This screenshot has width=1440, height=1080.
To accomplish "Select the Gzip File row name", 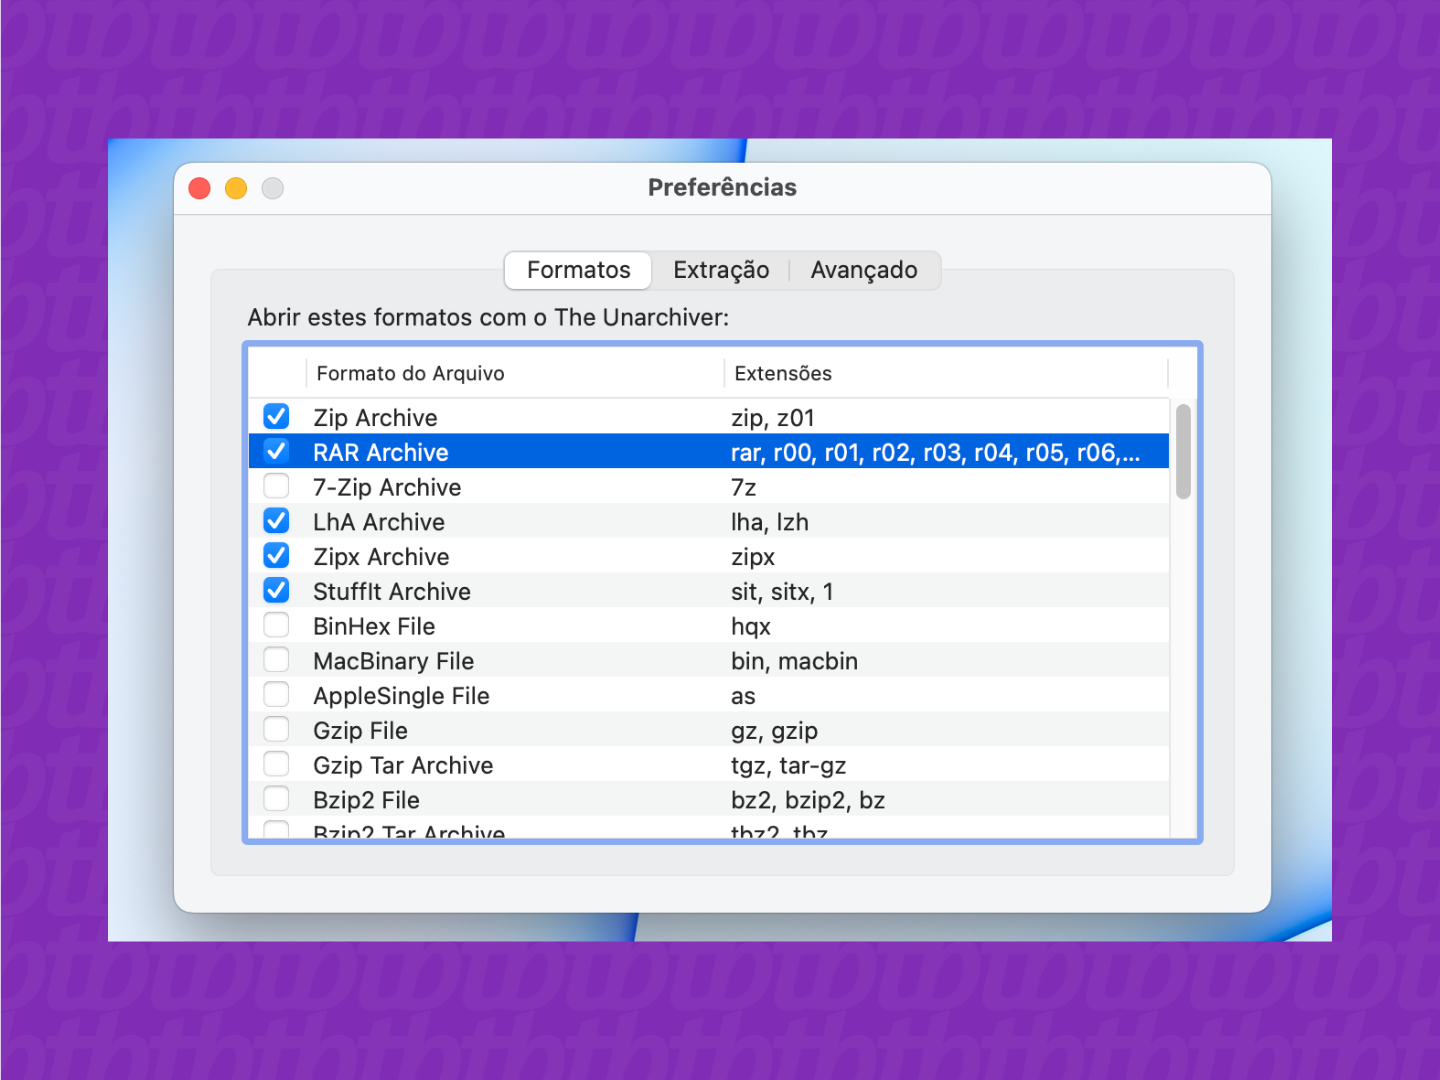I will point(360,731).
